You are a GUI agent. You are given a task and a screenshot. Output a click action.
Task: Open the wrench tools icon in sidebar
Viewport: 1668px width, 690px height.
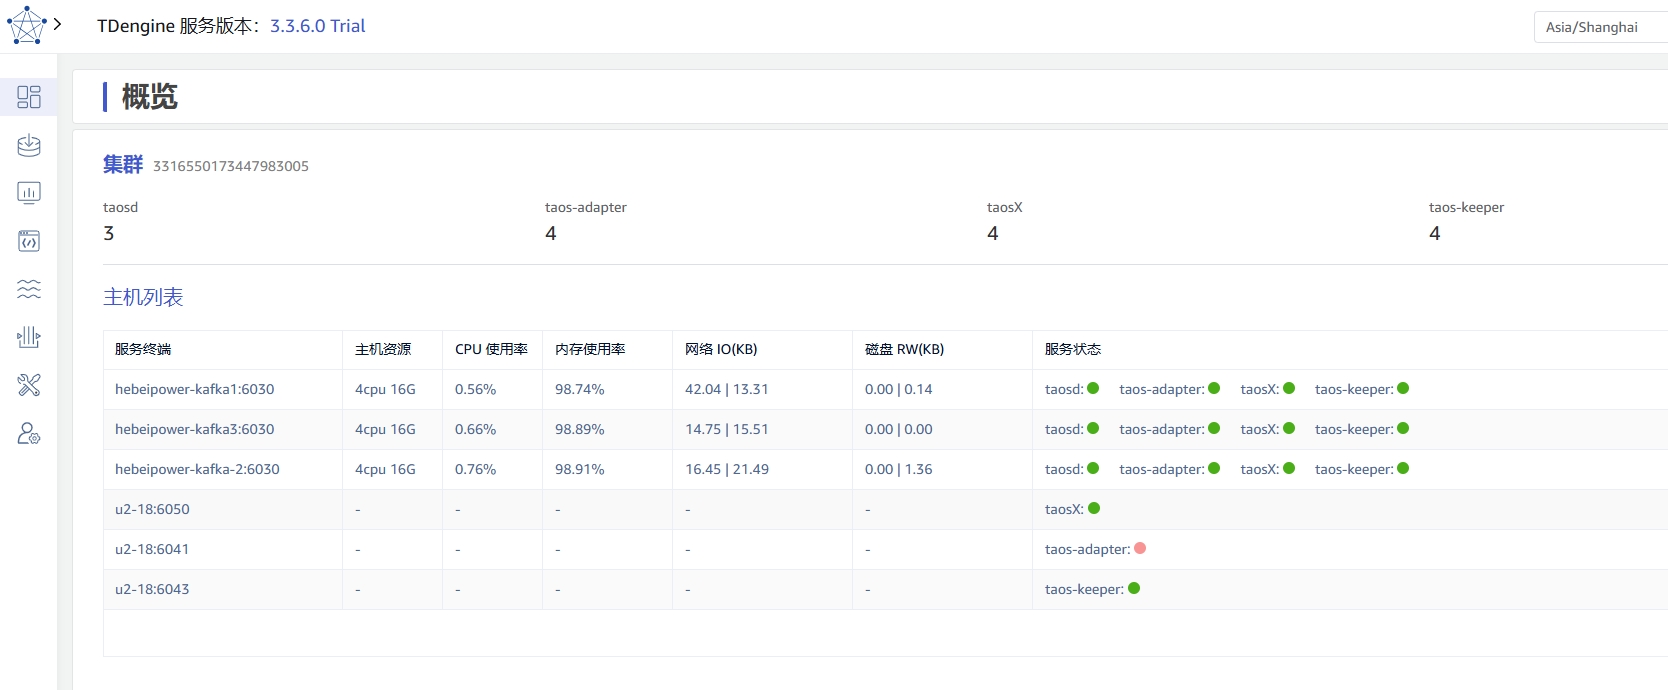click(29, 385)
